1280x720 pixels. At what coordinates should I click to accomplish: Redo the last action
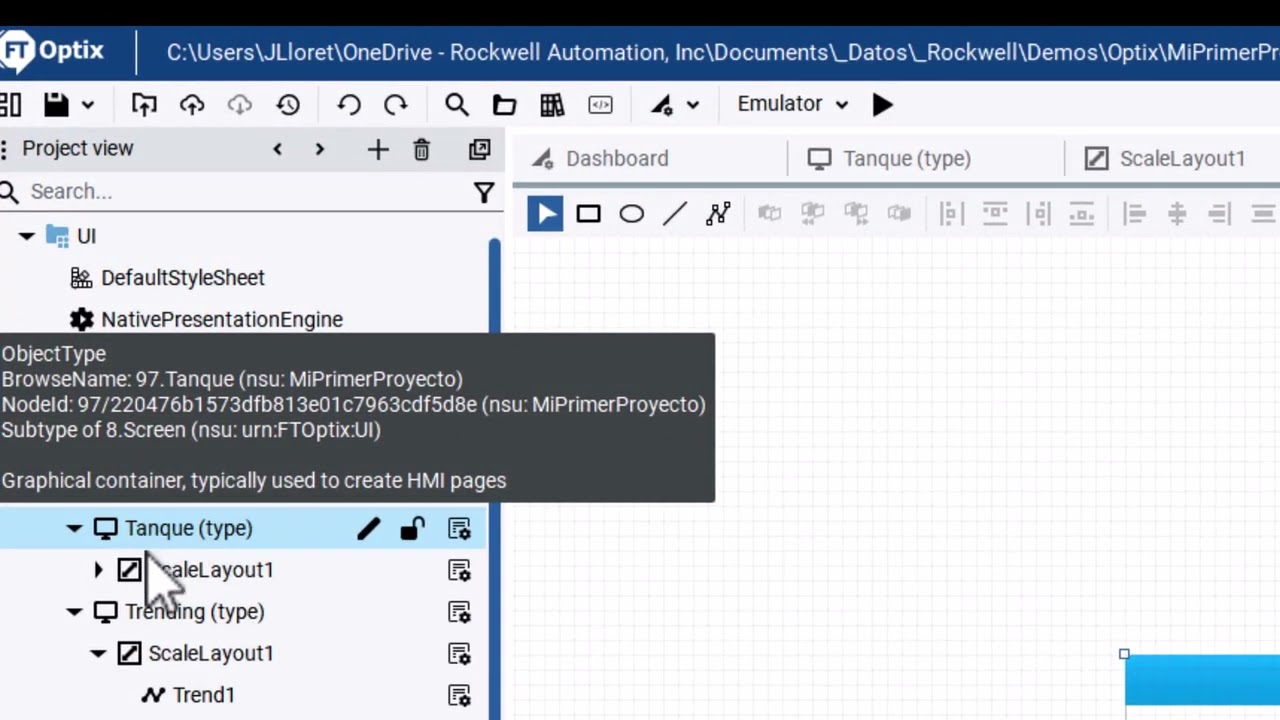click(x=396, y=104)
